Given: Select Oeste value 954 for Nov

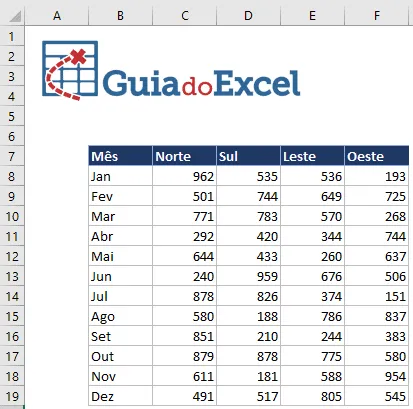Looking at the screenshot, I should click(x=377, y=376).
